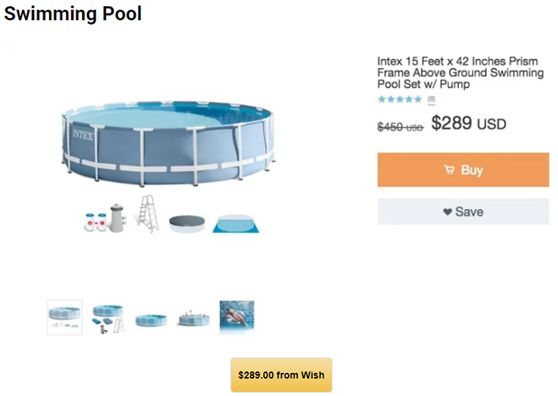
Task: Click the $289.00 from Wish button
Action: click(281, 375)
